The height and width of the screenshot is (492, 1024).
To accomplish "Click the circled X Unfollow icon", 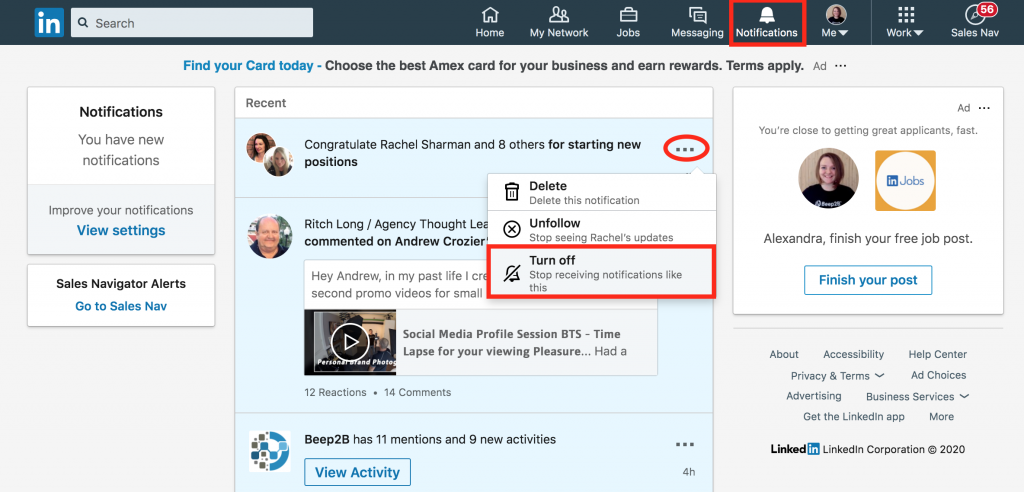I will [512, 229].
